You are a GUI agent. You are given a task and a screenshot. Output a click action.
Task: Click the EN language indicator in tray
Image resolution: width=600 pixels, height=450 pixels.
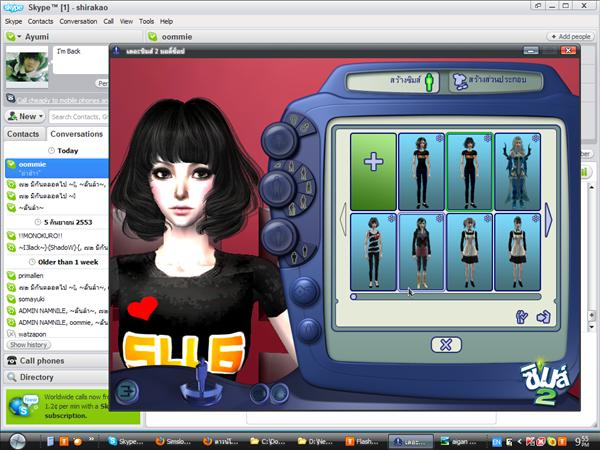click(x=497, y=442)
